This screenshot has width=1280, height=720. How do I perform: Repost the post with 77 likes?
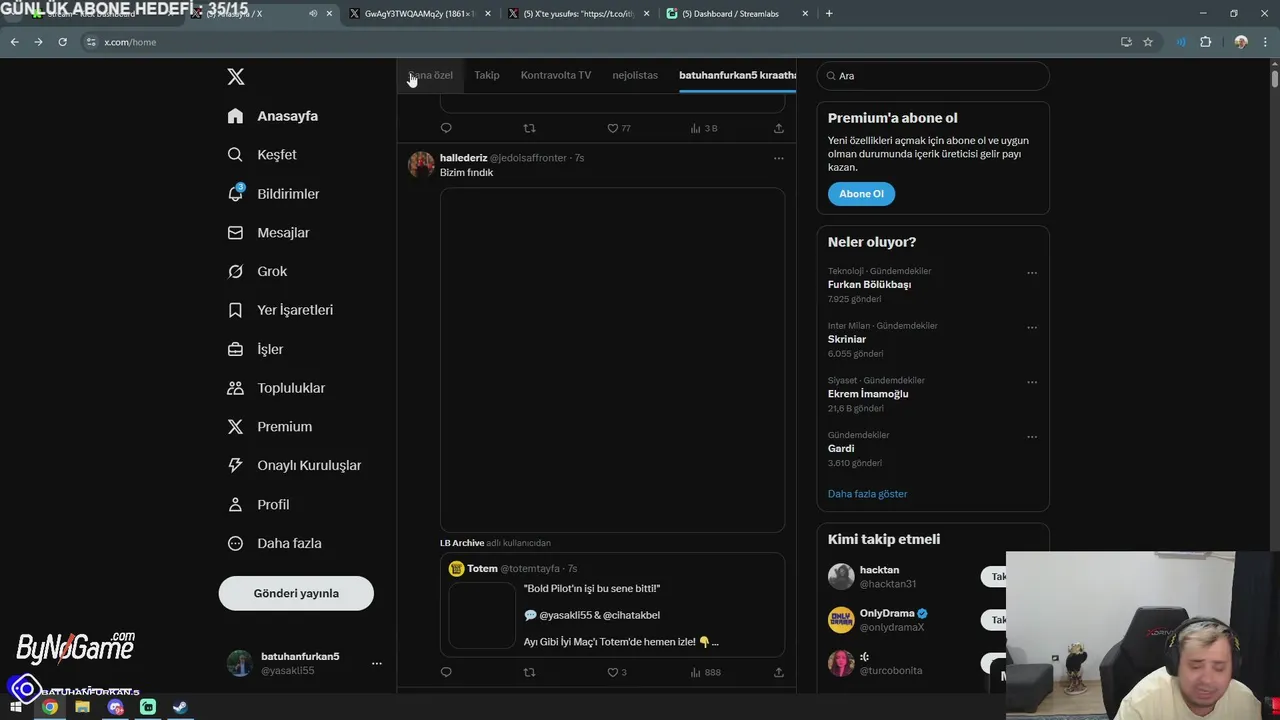click(530, 128)
